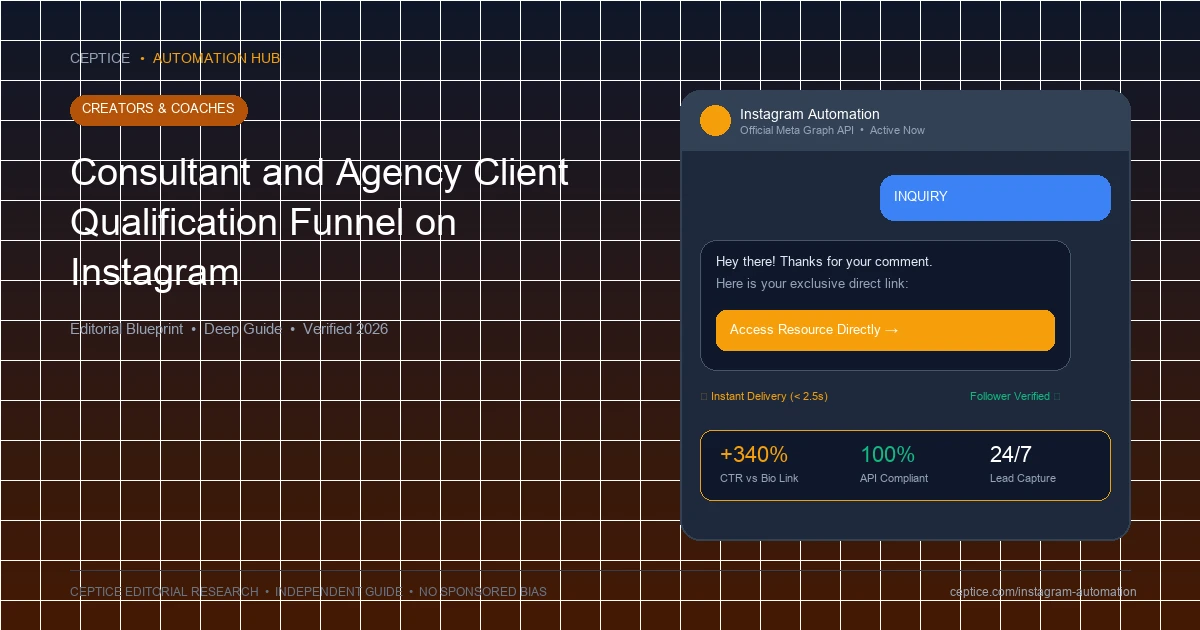The height and width of the screenshot is (630, 1200).
Task: Click the Verified 2026 text
Action: click(345, 329)
